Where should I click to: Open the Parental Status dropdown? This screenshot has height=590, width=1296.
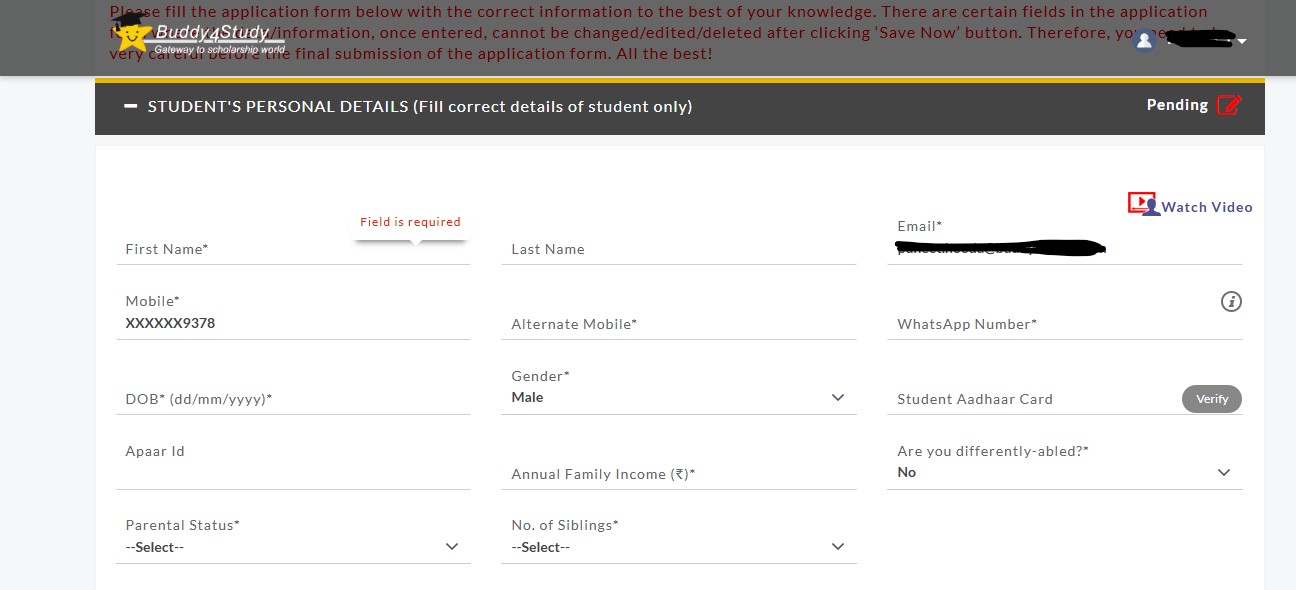(293, 547)
